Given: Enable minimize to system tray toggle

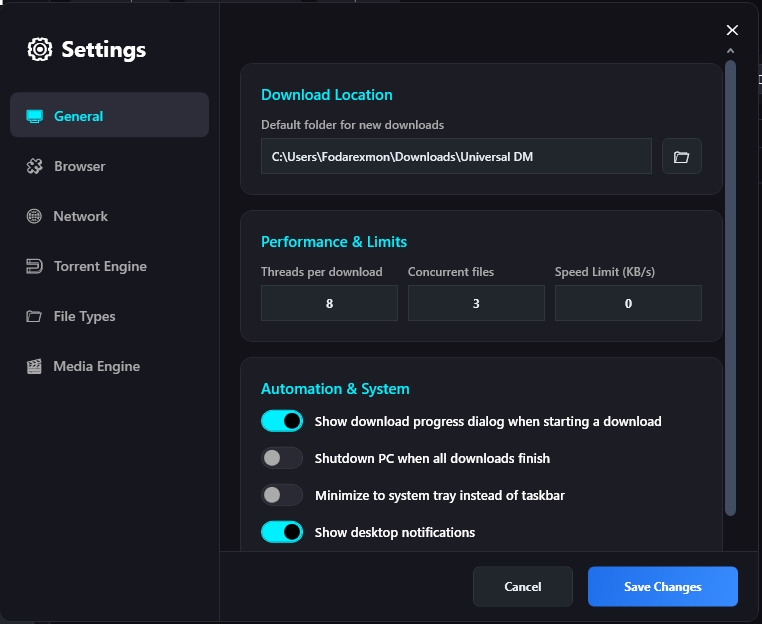Looking at the screenshot, I should (x=282, y=495).
